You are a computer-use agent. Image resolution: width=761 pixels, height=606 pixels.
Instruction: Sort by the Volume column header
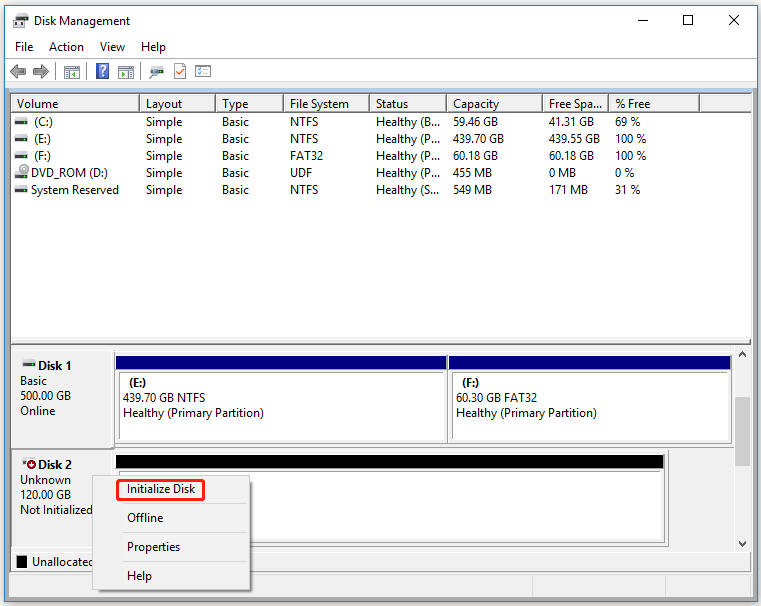pyautogui.click(x=75, y=104)
